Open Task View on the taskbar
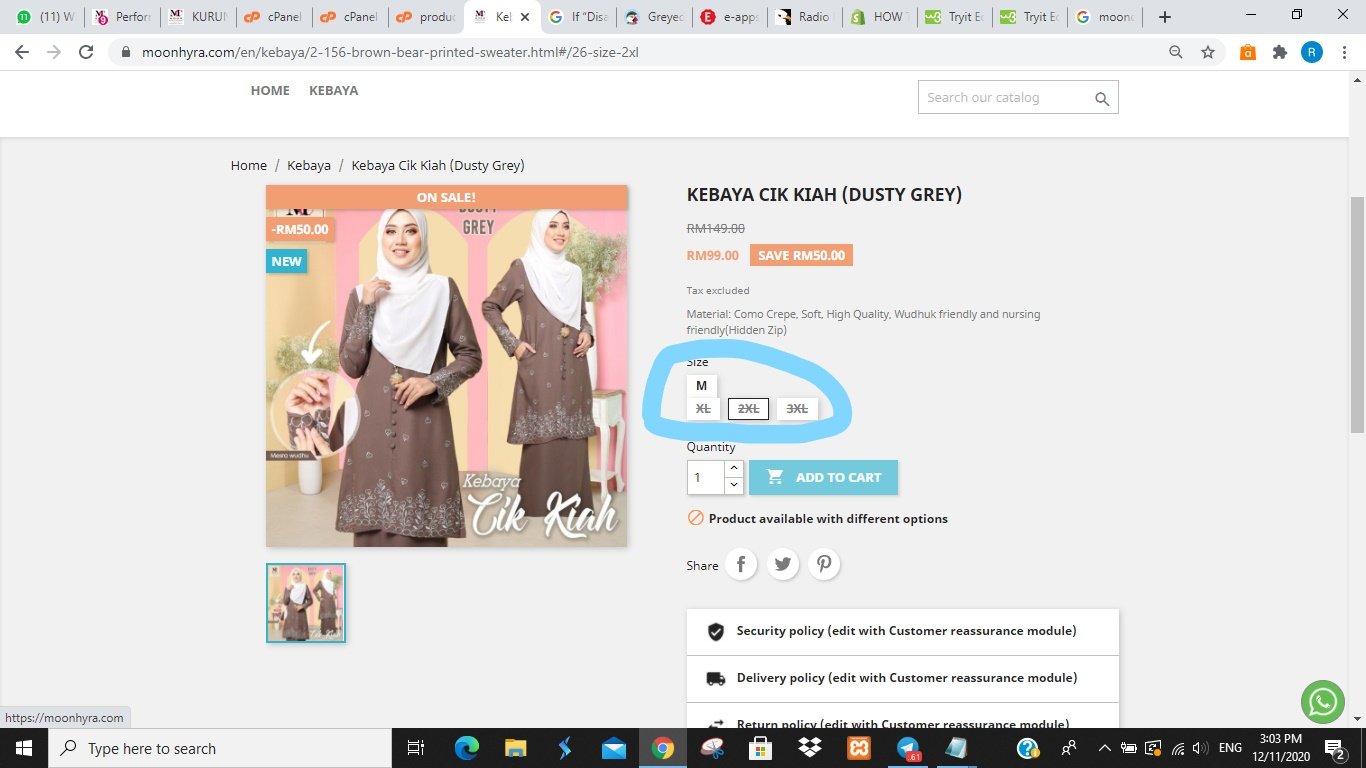The width and height of the screenshot is (1366, 768). click(x=416, y=748)
